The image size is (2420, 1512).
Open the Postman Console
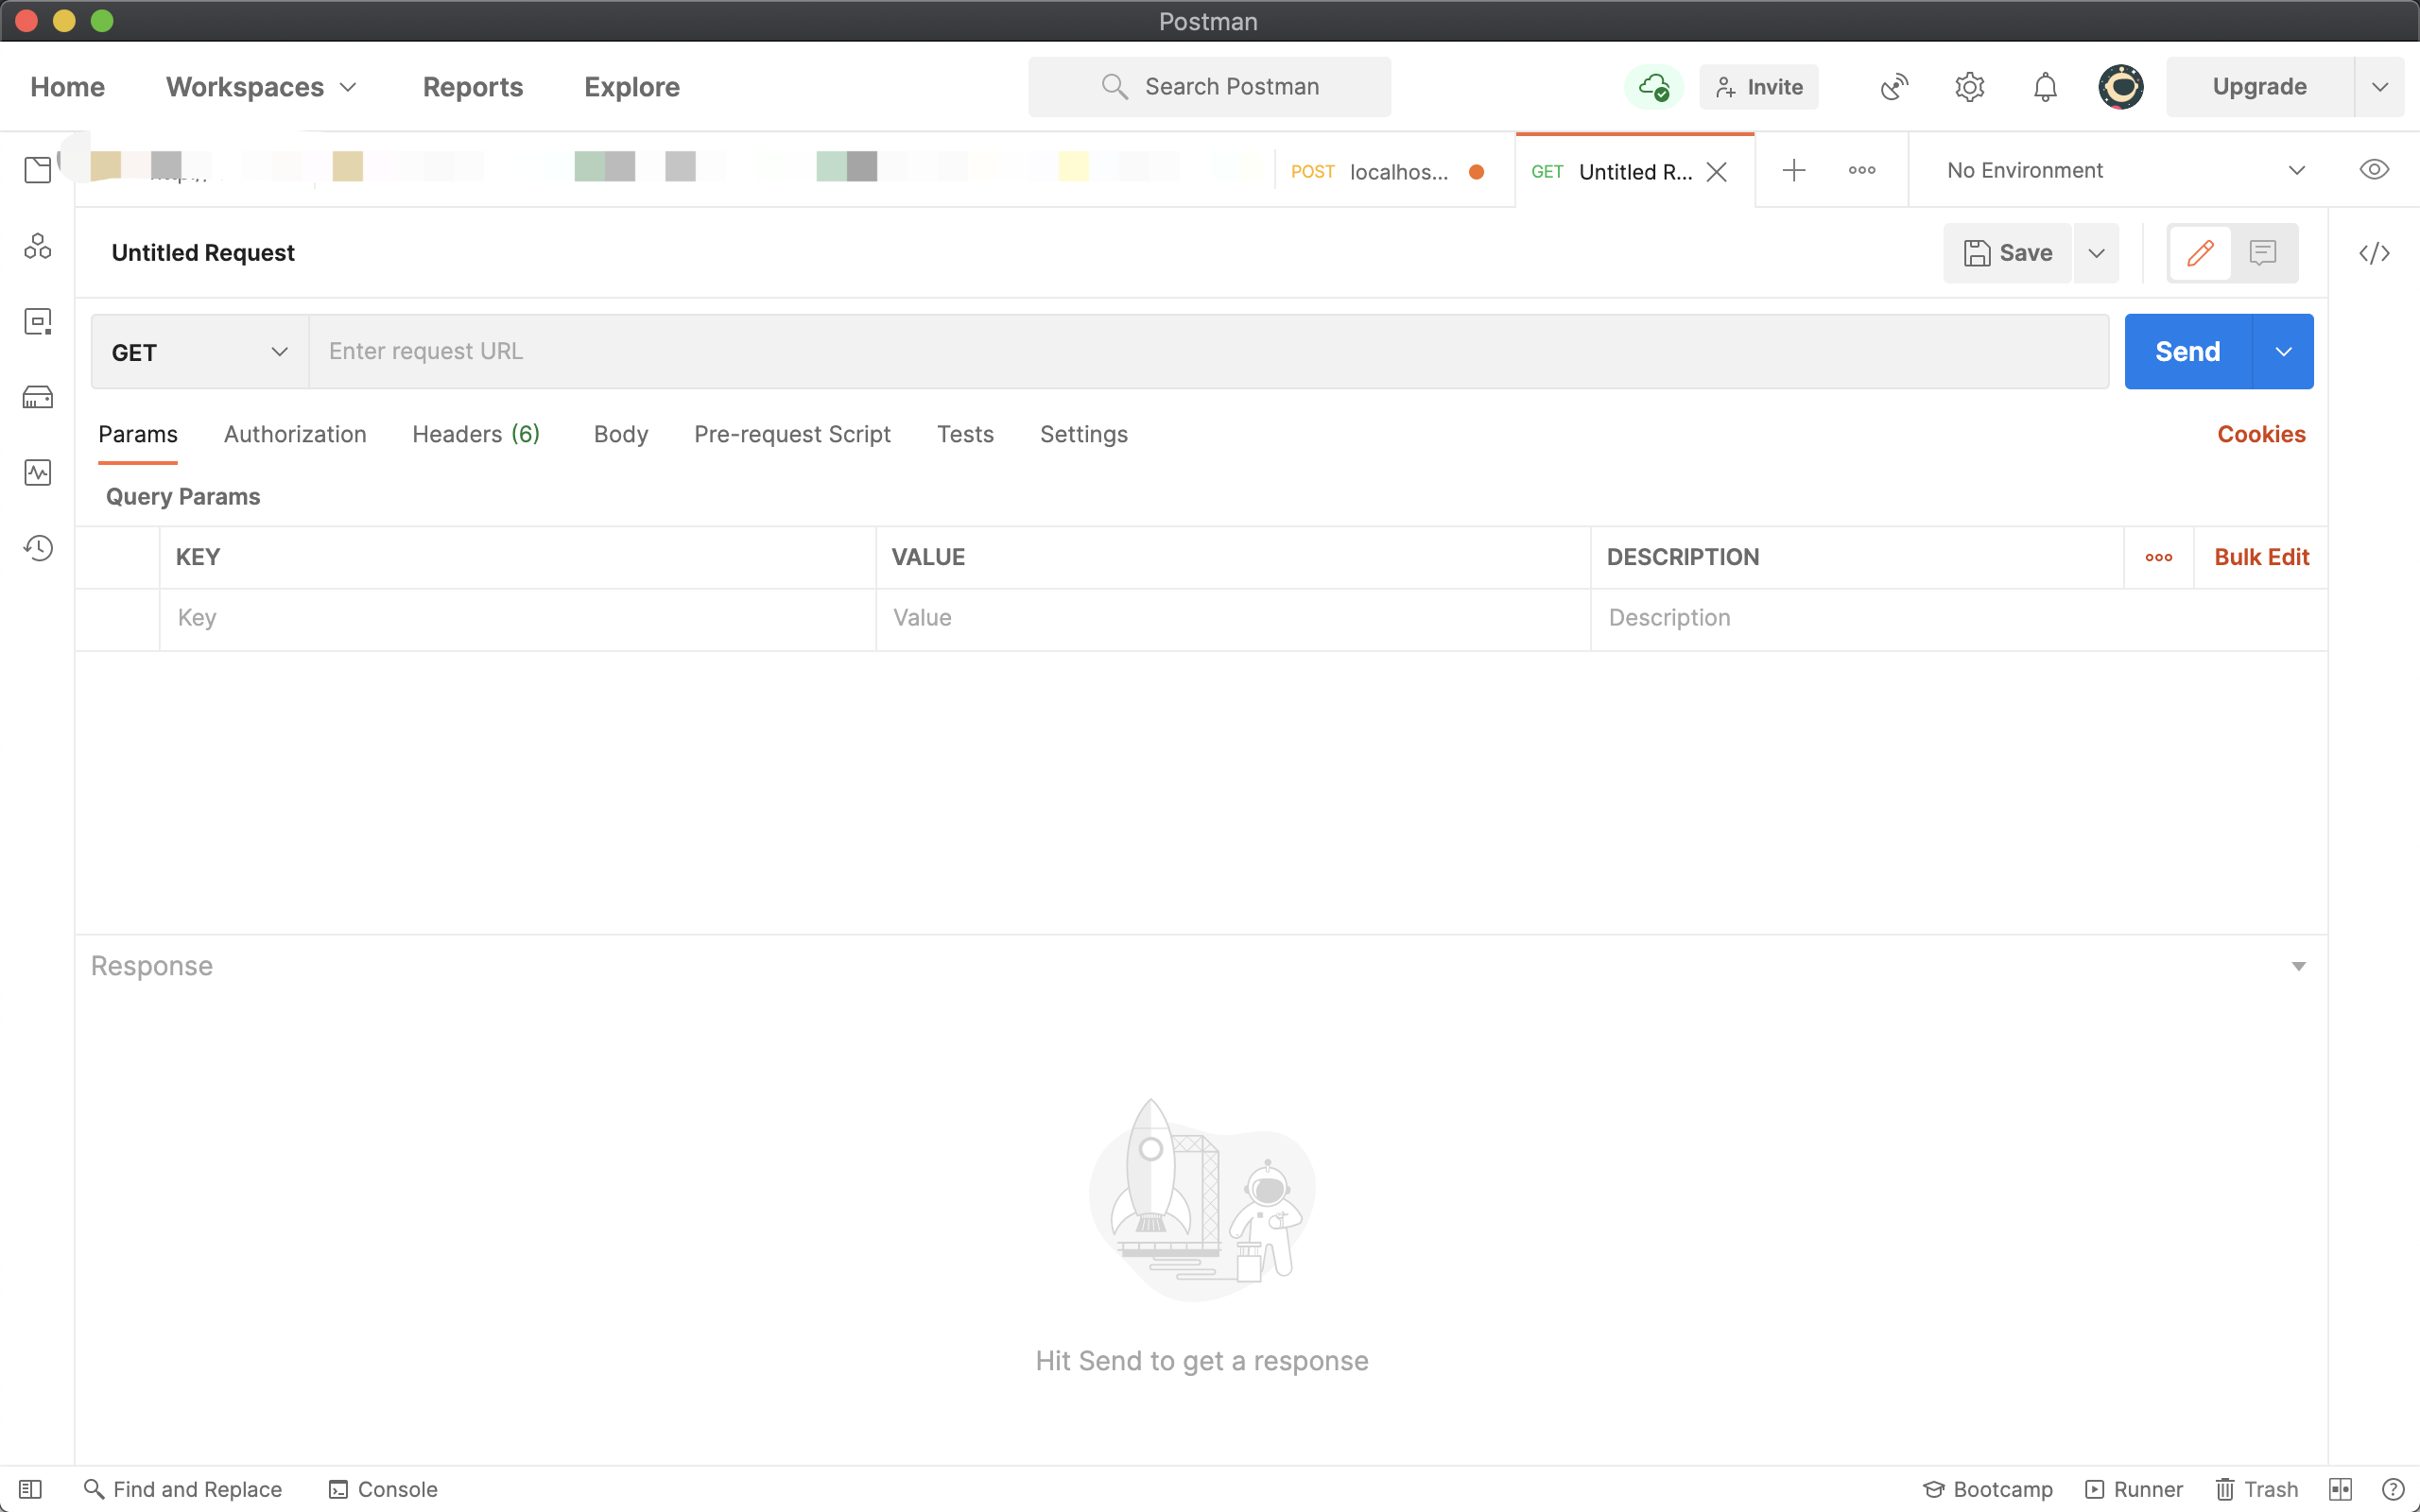(x=384, y=1489)
